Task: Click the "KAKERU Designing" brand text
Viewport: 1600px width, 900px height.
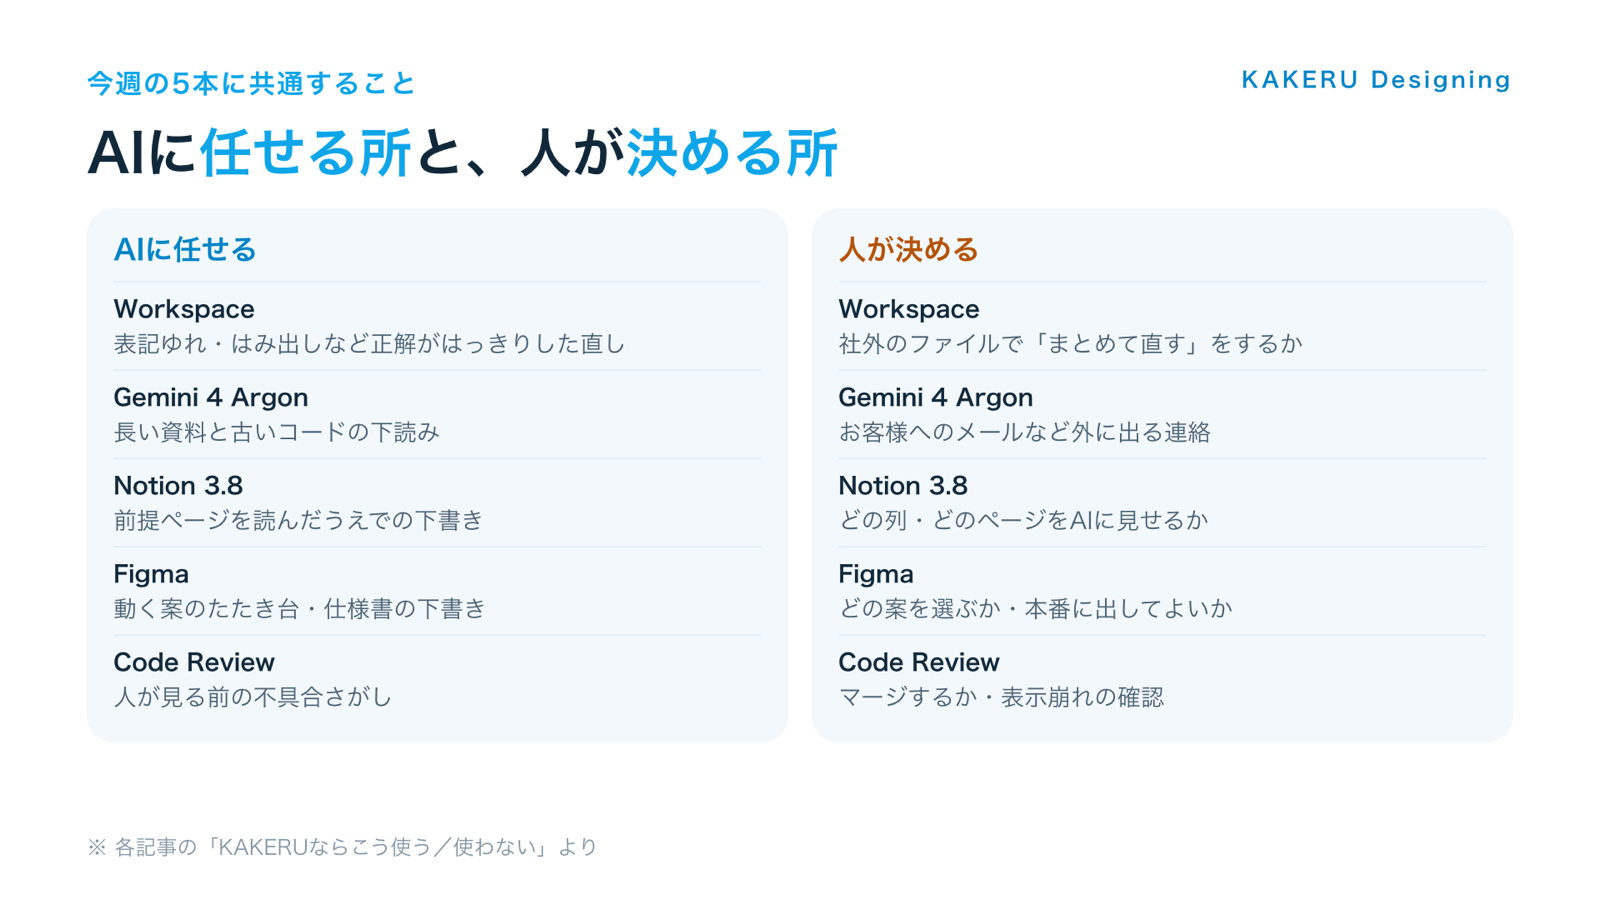Action: pyautogui.click(x=1376, y=80)
